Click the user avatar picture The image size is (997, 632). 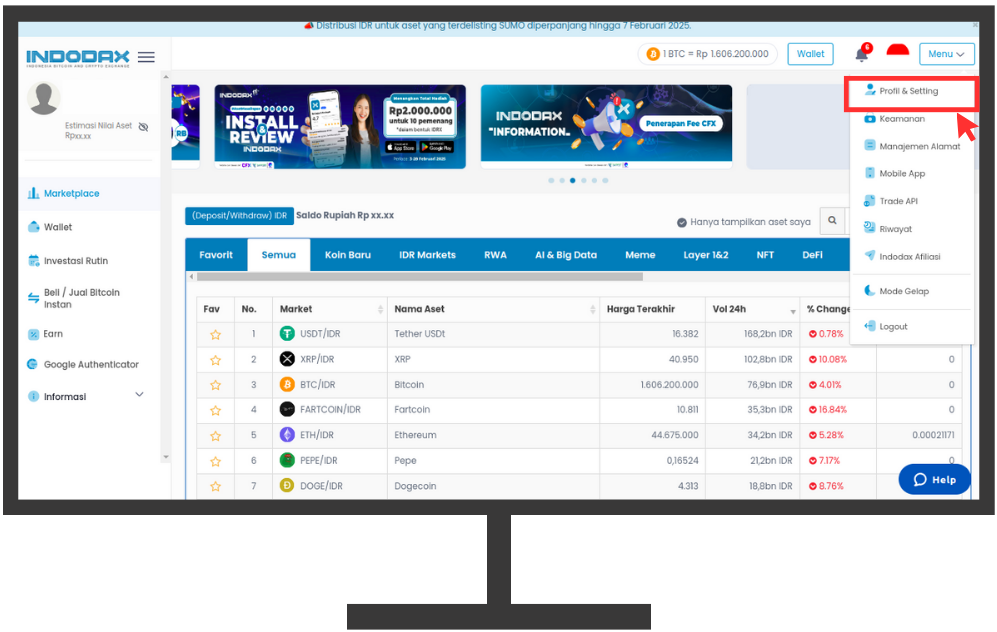[44, 98]
